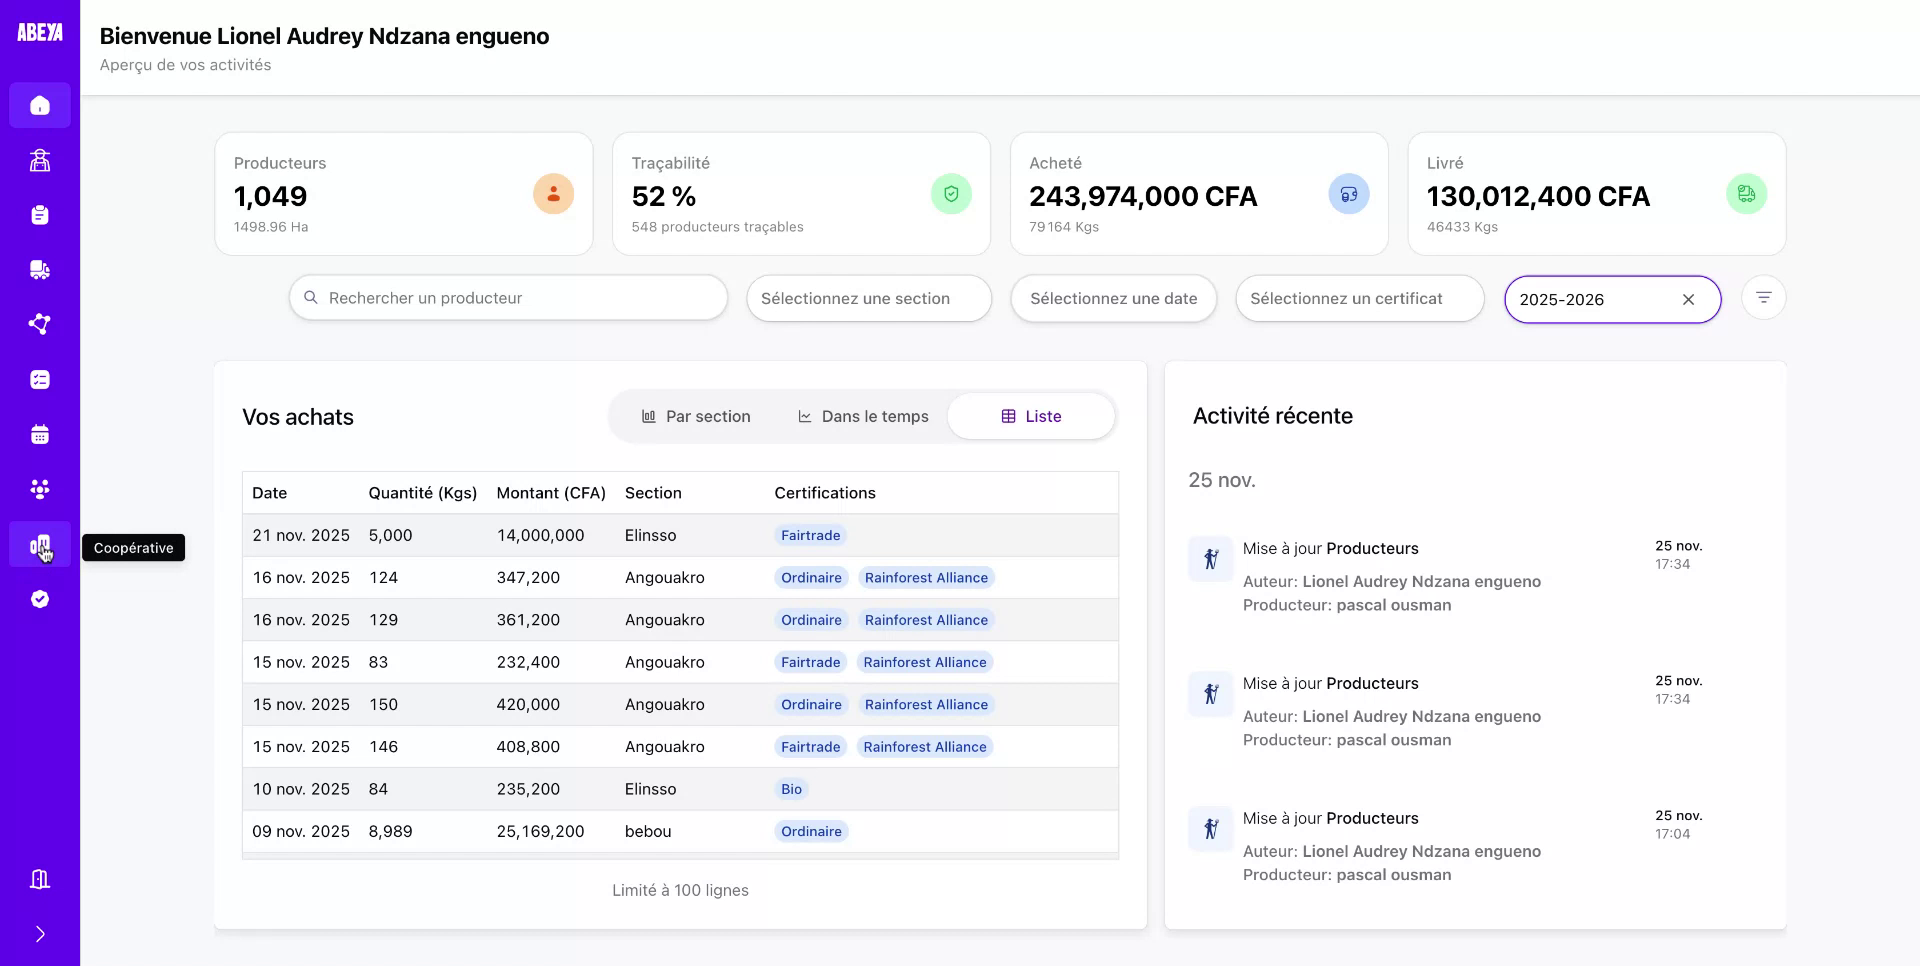Image resolution: width=1920 pixels, height=966 pixels.
Task: Expand the sidebar with chevron arrow
Action: pyautogui.click(x=40, y=934)
